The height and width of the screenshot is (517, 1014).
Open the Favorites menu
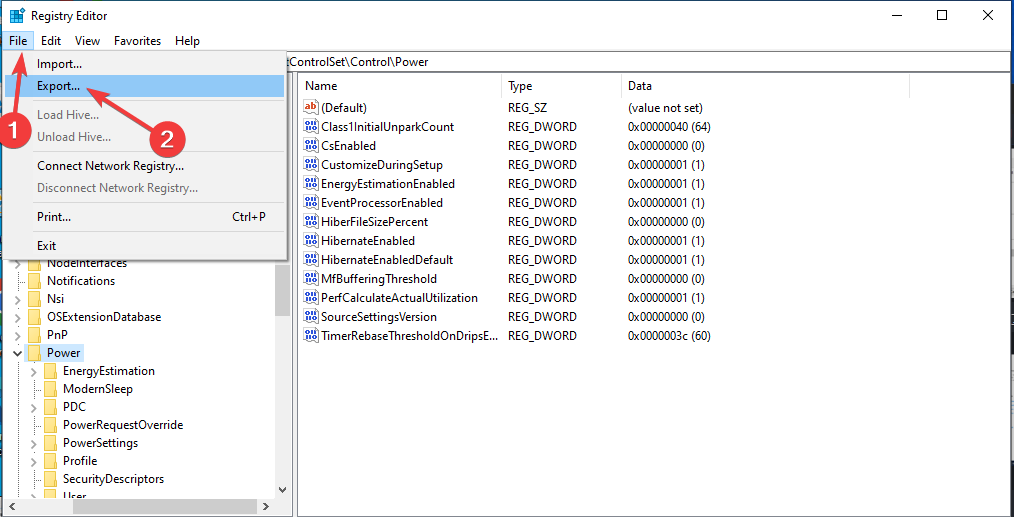[137, 41]
